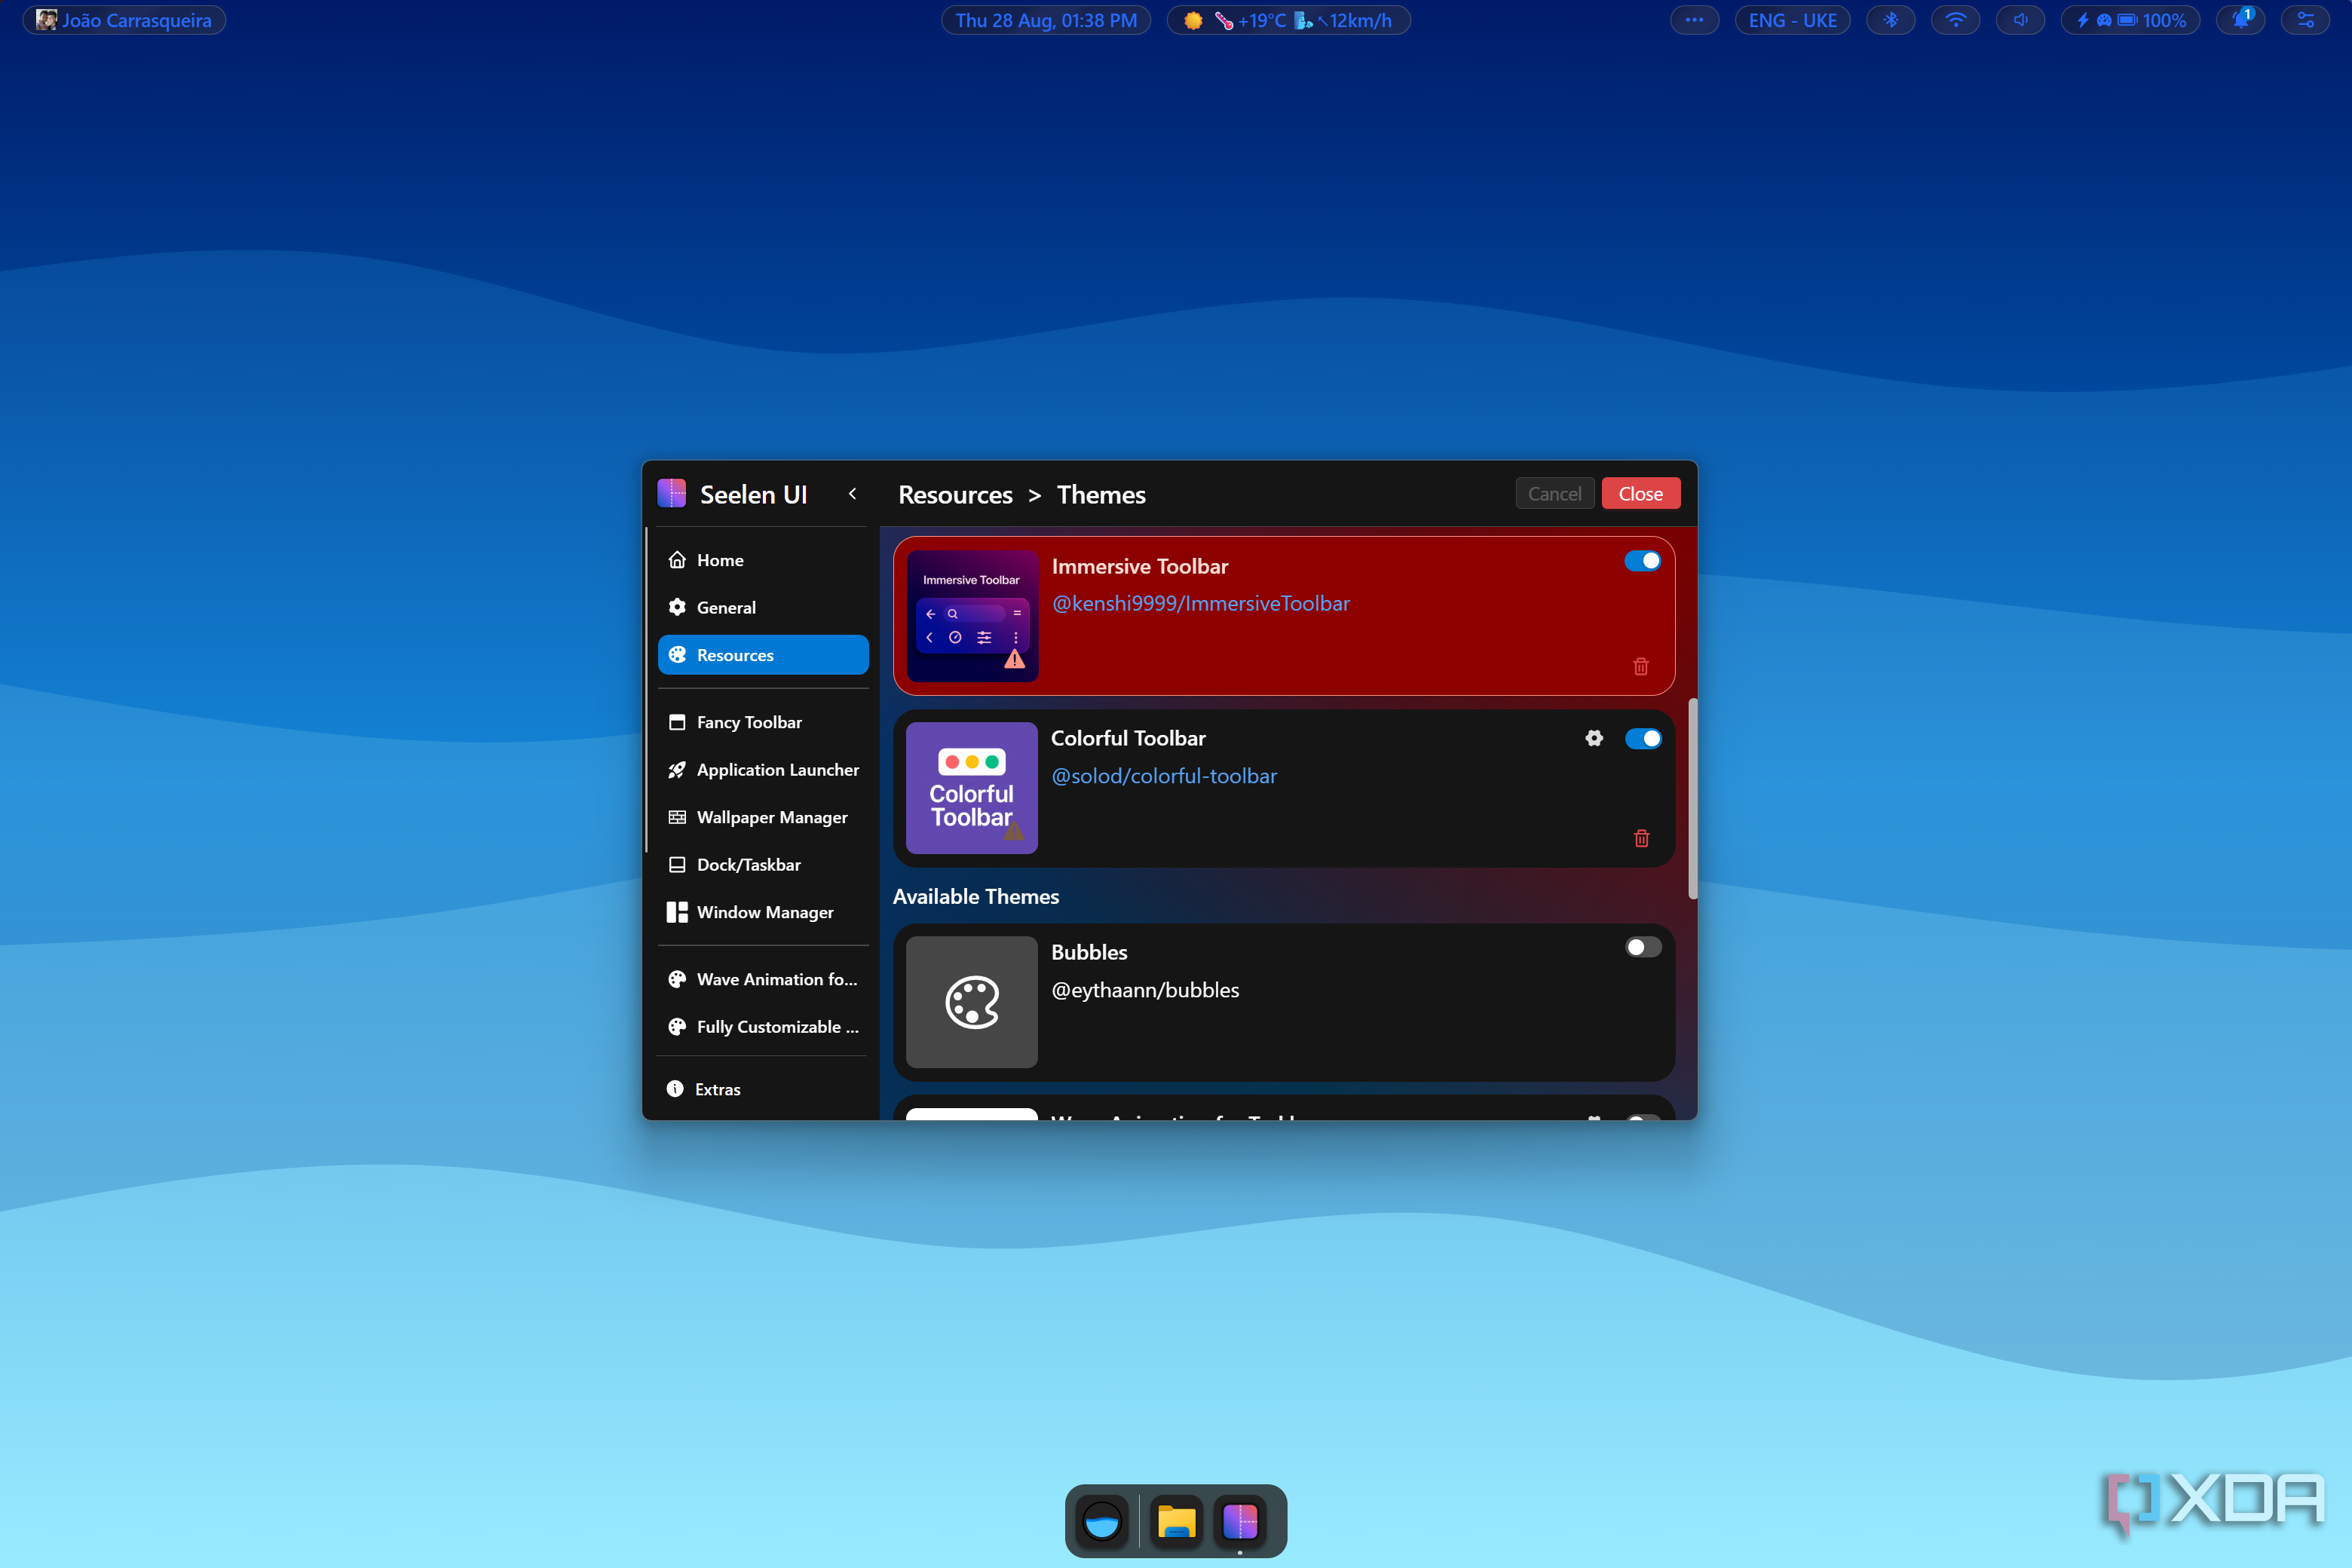Open Wi-Fi network menu in top bar
The image size is (2352, 1568).
pos(1955,20)
